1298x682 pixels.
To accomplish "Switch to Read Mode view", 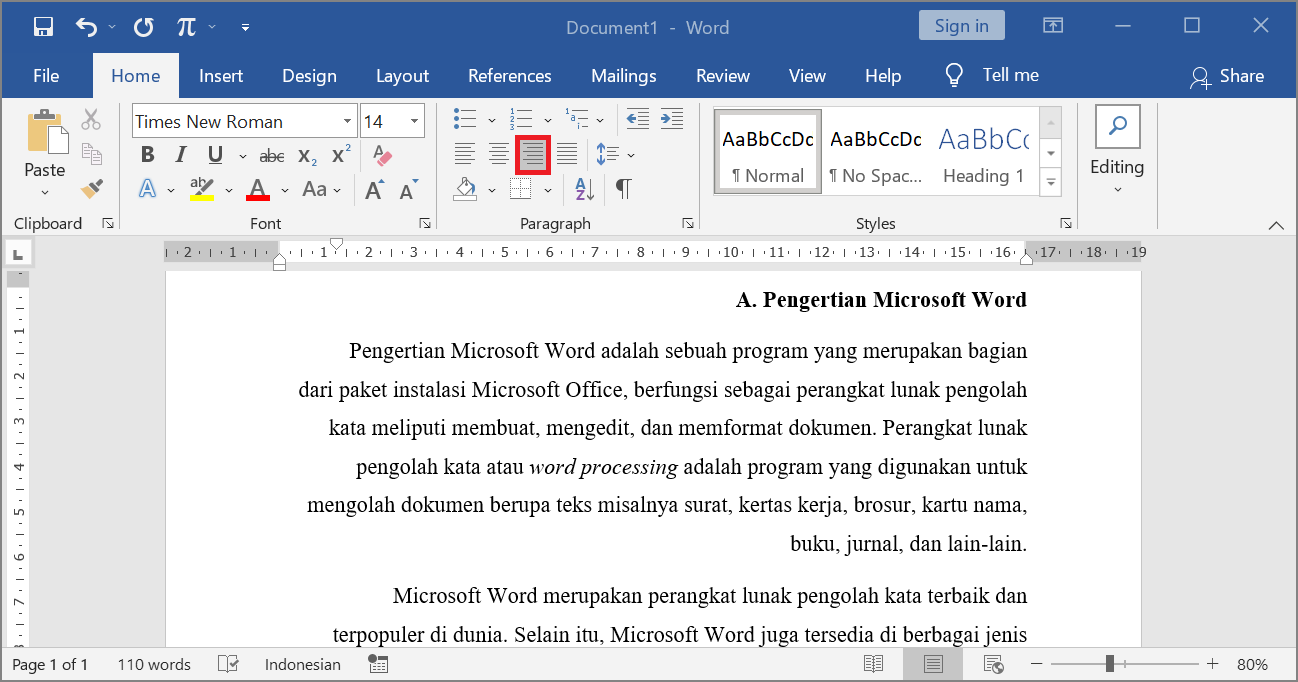I will [874, 664].
